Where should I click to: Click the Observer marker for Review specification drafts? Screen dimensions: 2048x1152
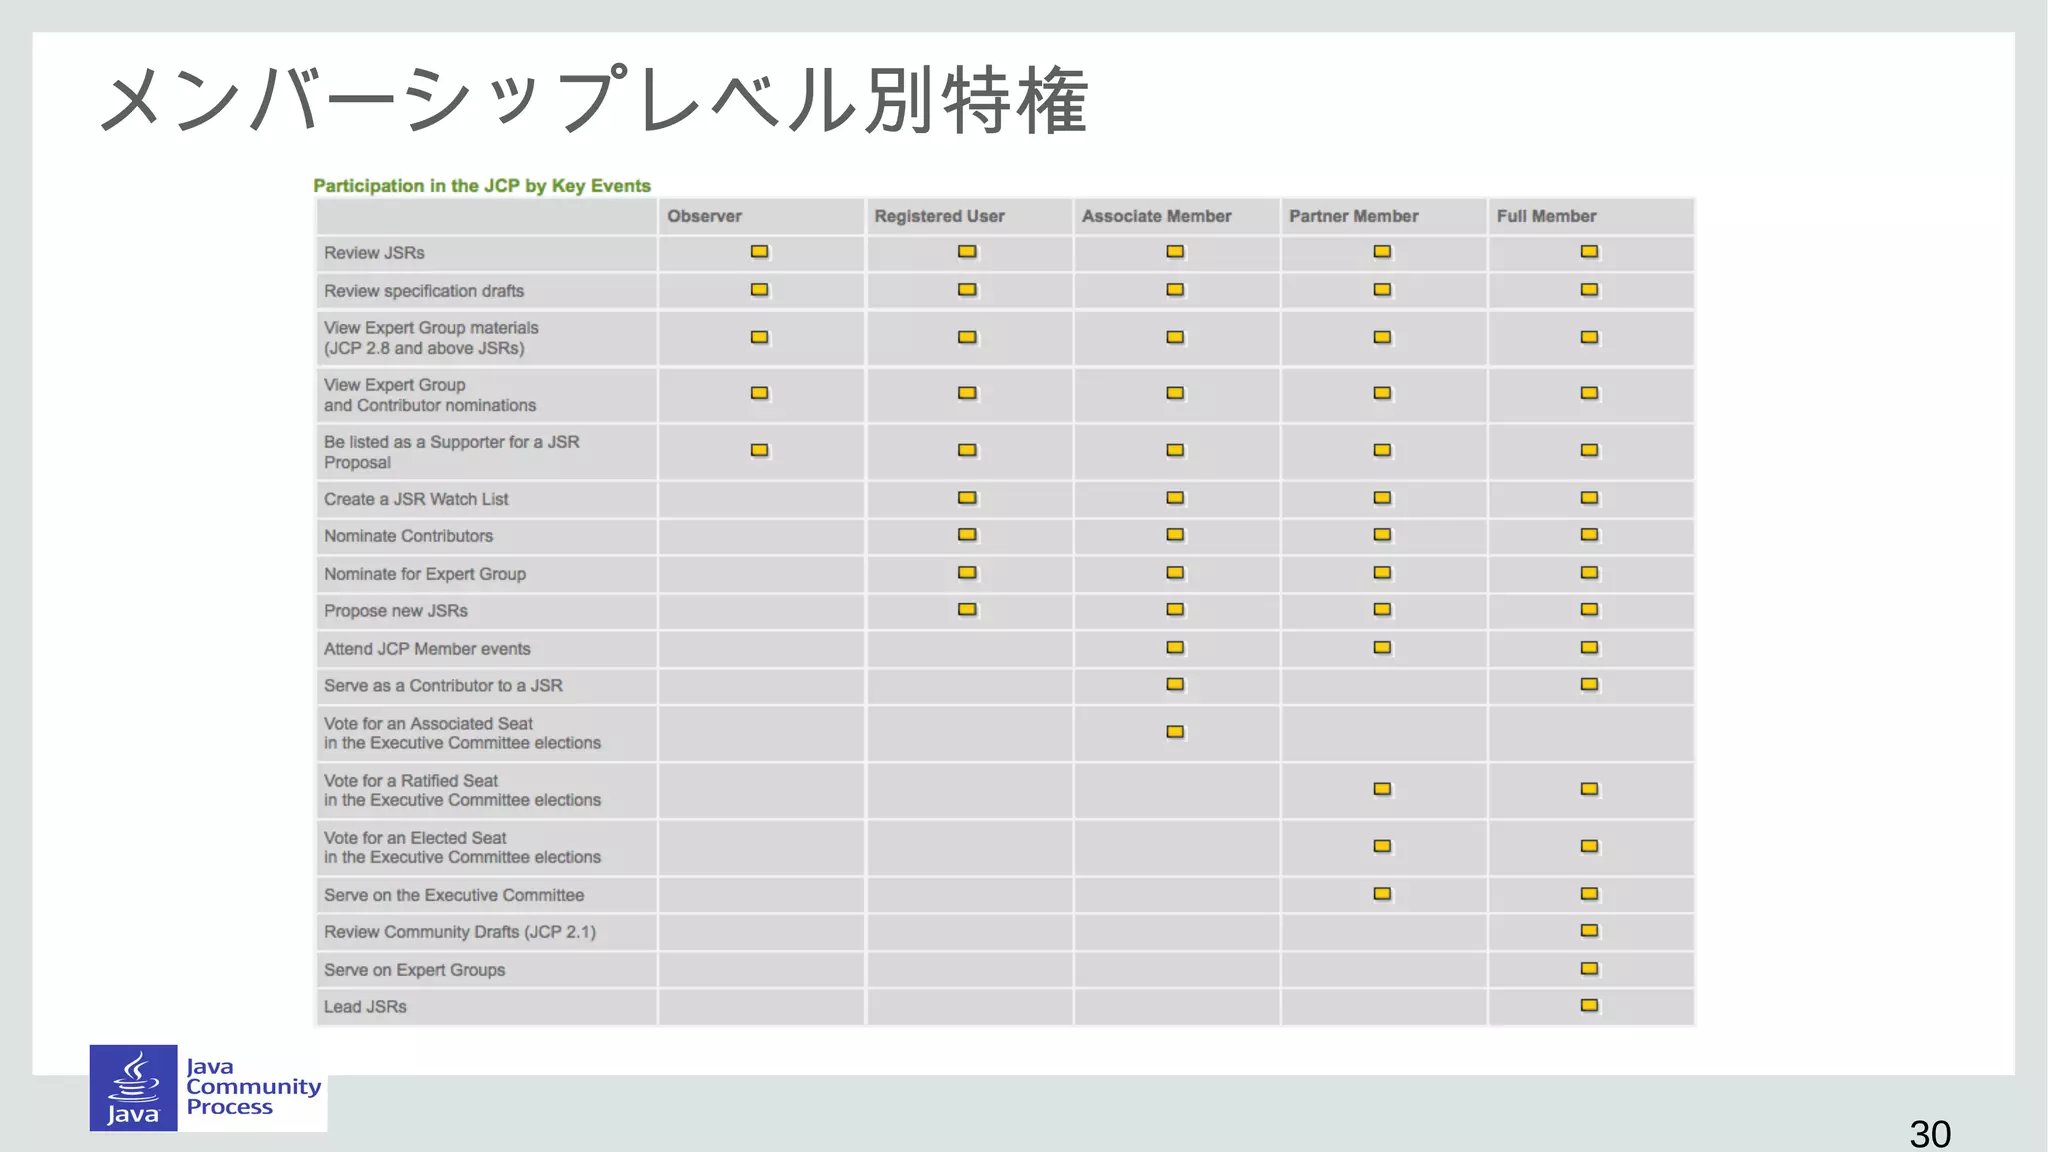click(760, 290)
